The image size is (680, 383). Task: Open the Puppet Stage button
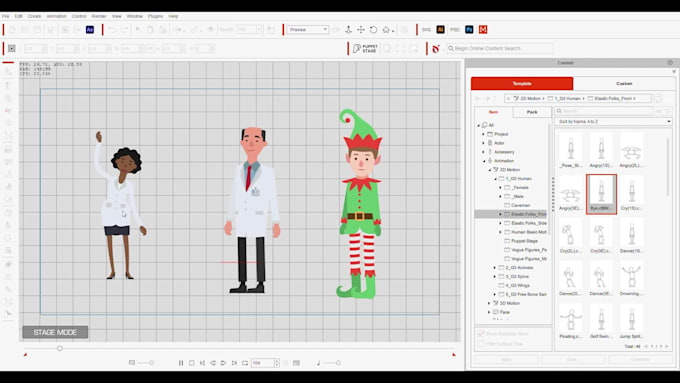(x=365, y=48)
